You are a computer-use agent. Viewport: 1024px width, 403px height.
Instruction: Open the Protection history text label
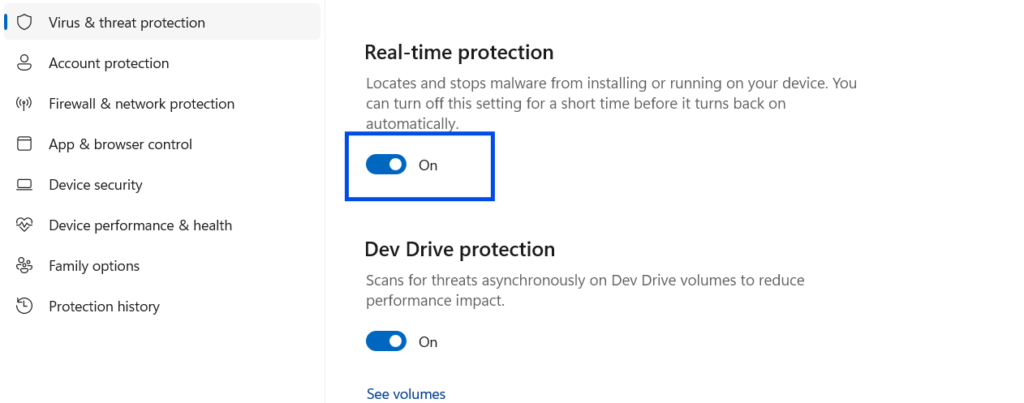(x=104, y=306)
